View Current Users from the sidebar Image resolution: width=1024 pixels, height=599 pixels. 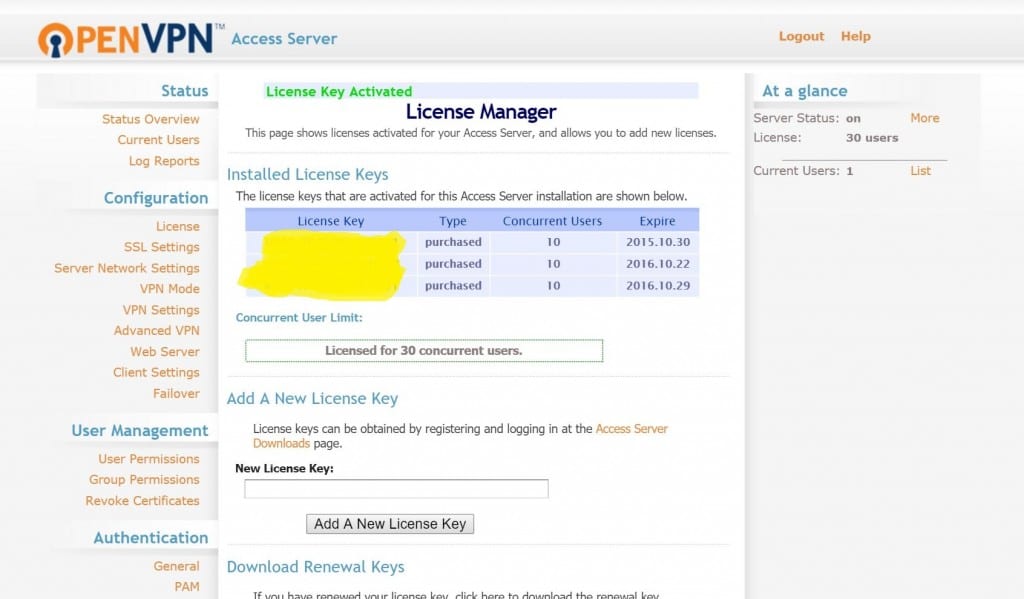pyautogui.click(x=158, y=139)
